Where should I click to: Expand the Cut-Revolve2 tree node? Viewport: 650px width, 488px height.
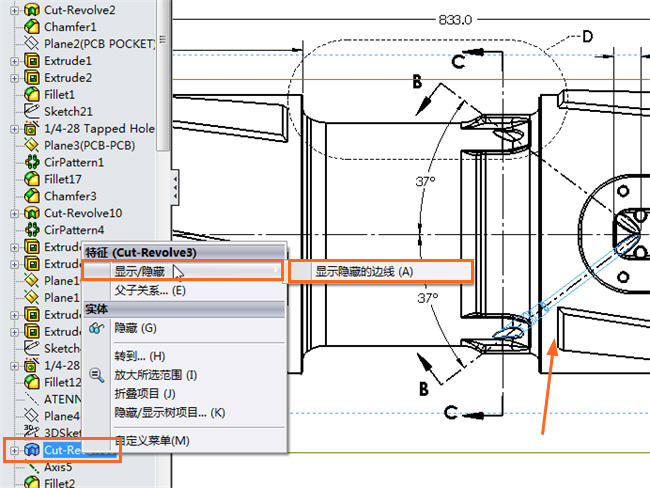pos(14,10)
